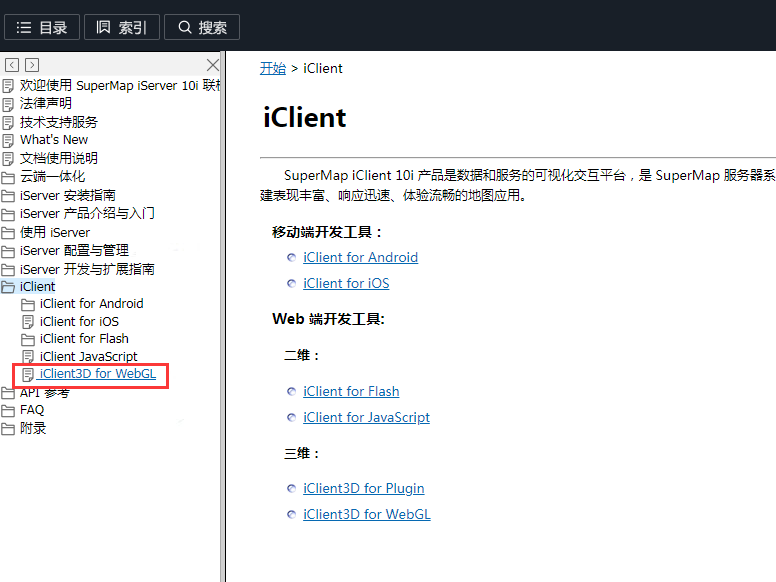Click the iClient for iOS document icon

click(28, 322)
